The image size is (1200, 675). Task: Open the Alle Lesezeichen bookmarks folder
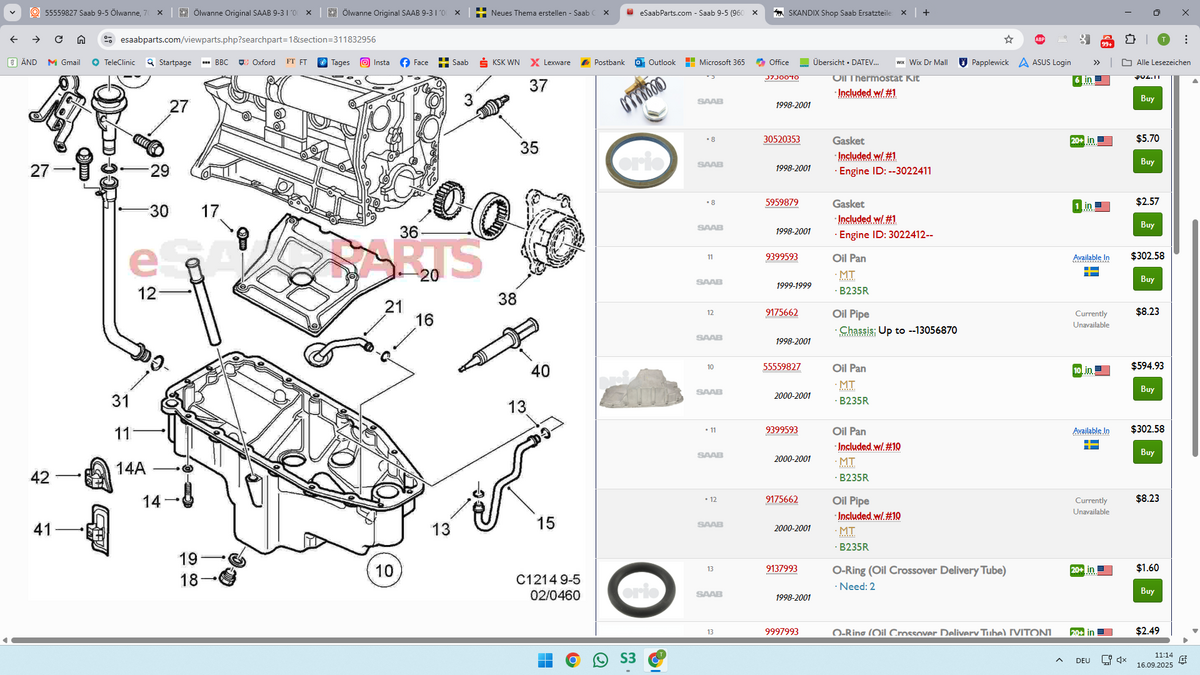[1157, 62]
